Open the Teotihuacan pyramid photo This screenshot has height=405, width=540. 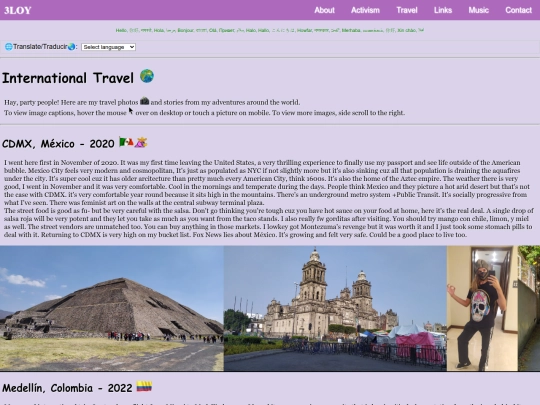click(112, 308)
